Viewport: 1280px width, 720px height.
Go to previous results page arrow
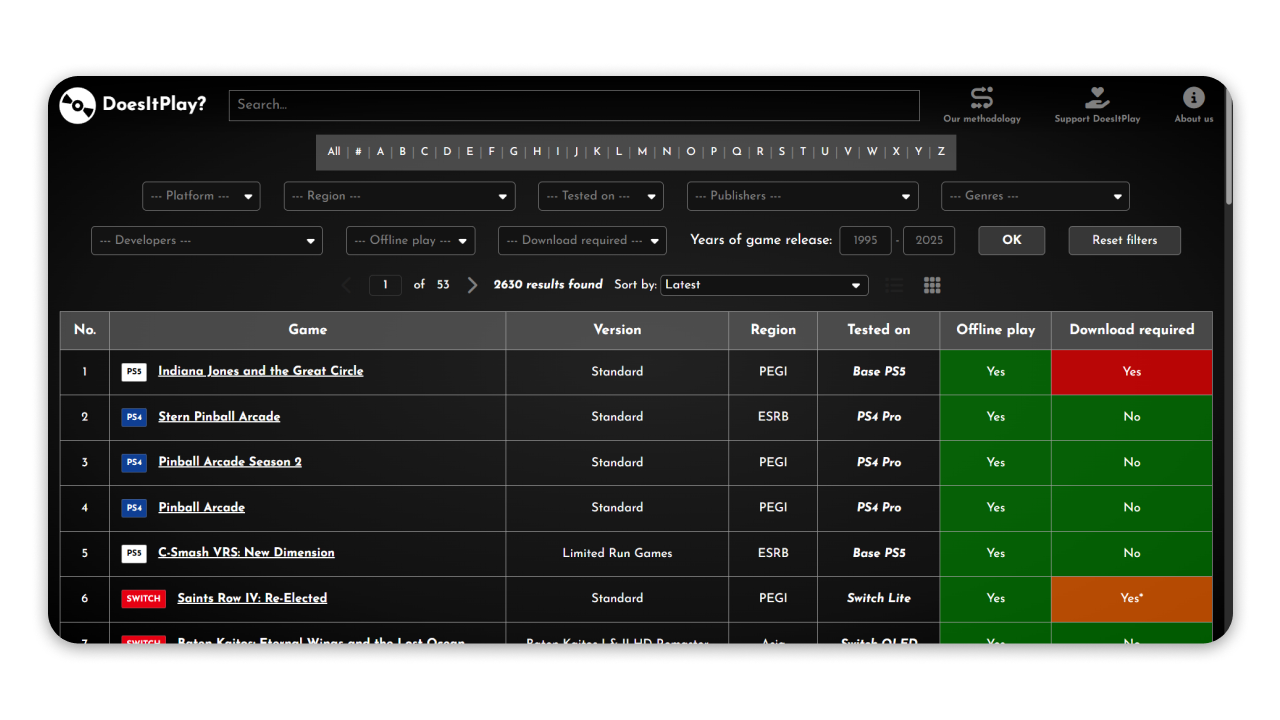coord(347,285)
